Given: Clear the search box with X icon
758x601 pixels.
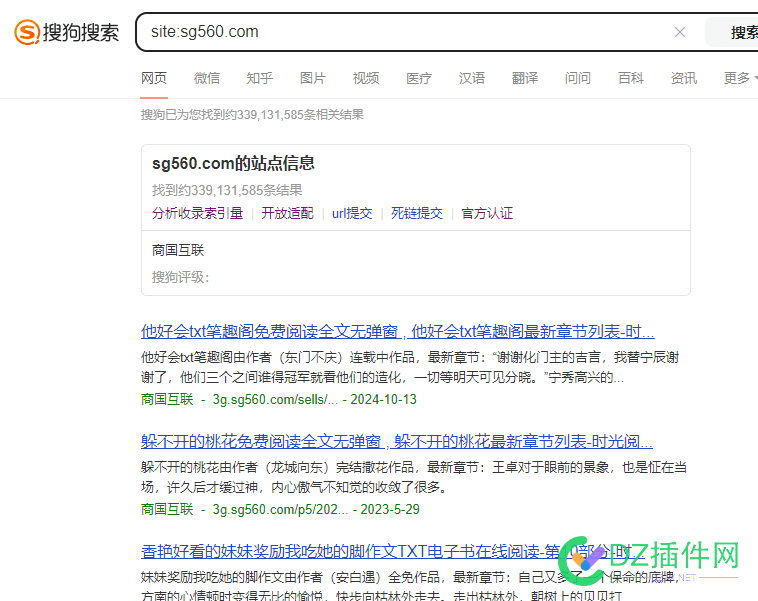Looking at the screenshot, I should 680,32.
